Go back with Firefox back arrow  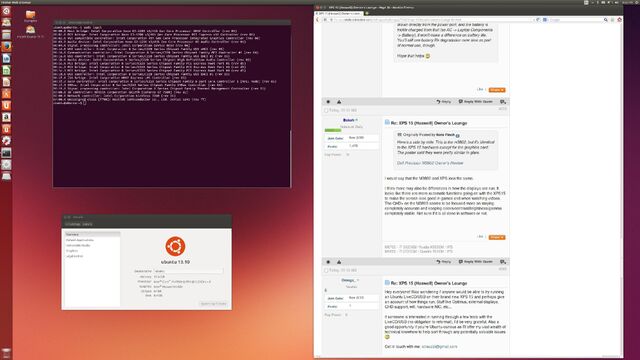click(x=318, y=20)
